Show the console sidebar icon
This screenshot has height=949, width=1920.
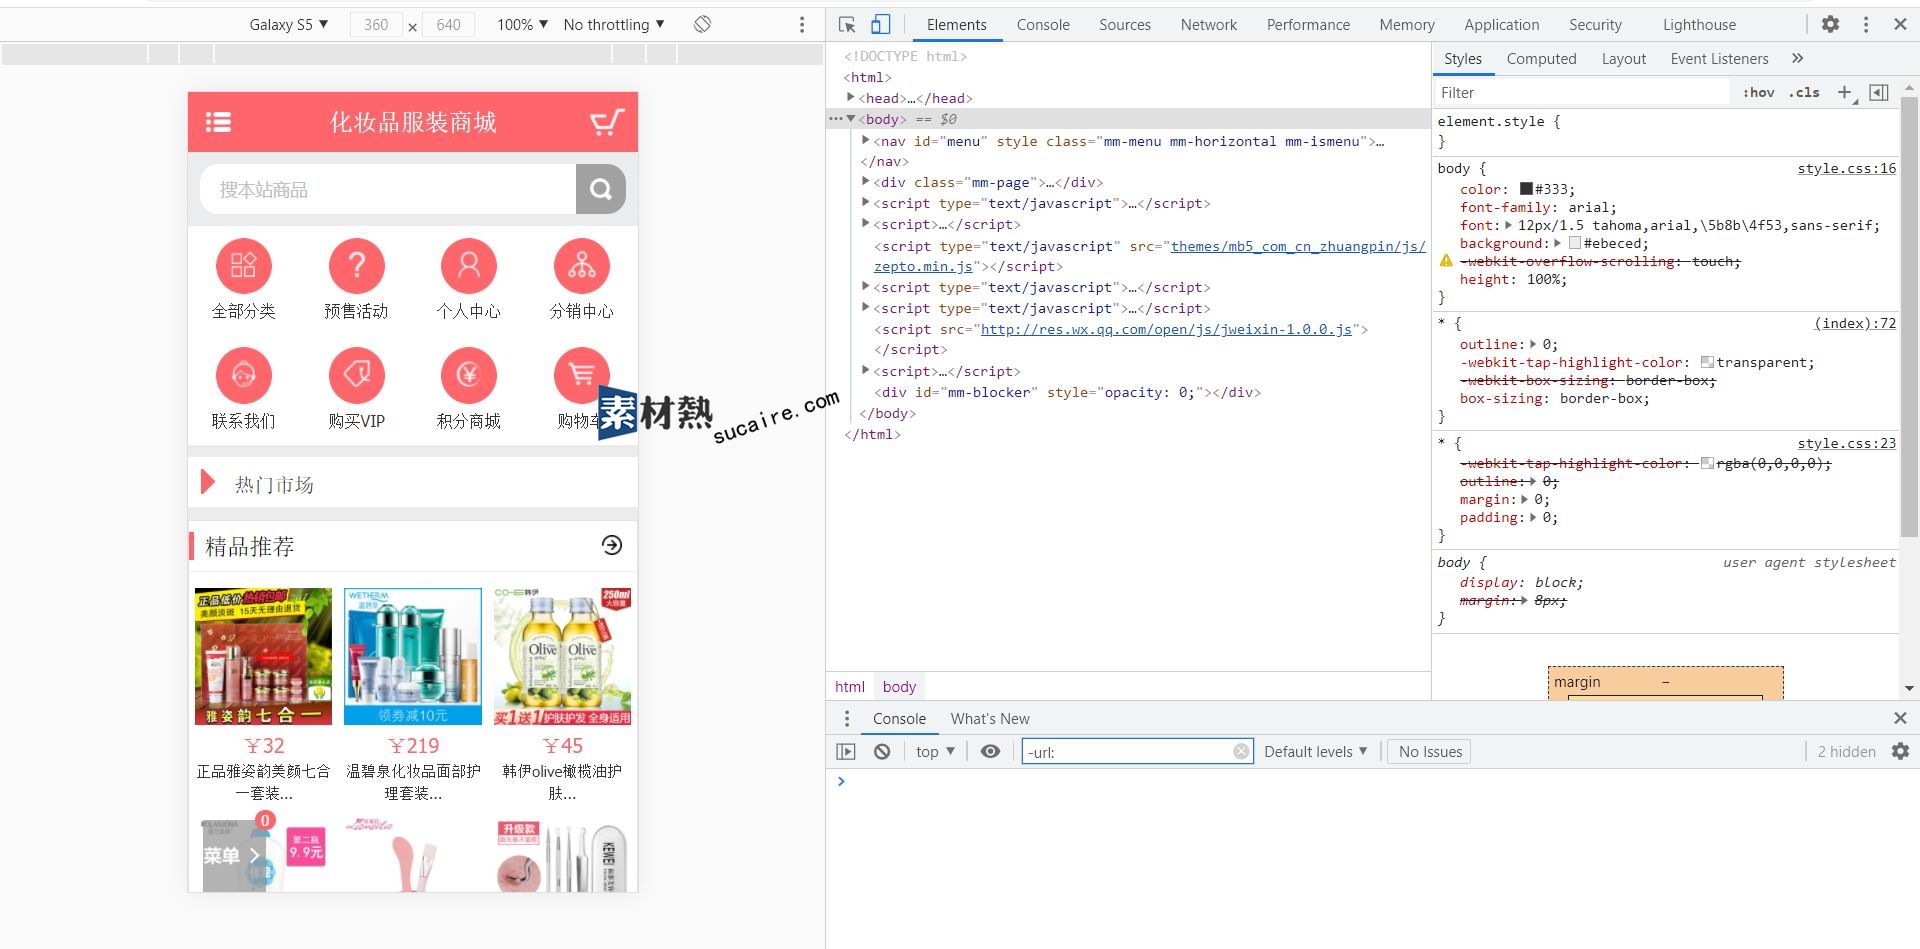point(846,751)
